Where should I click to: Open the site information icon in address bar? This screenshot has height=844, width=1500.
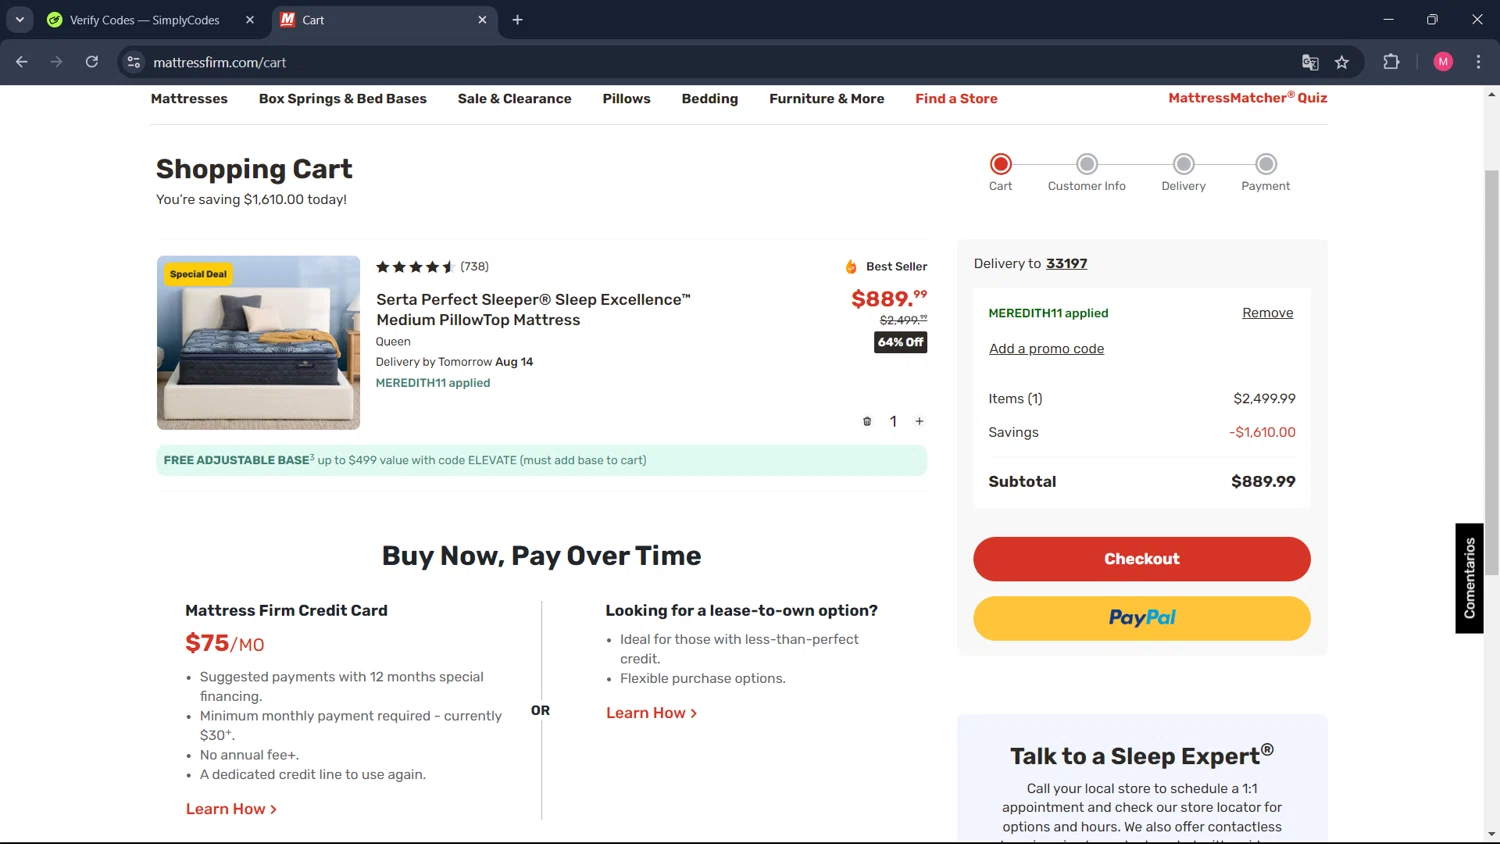(134, 62)
